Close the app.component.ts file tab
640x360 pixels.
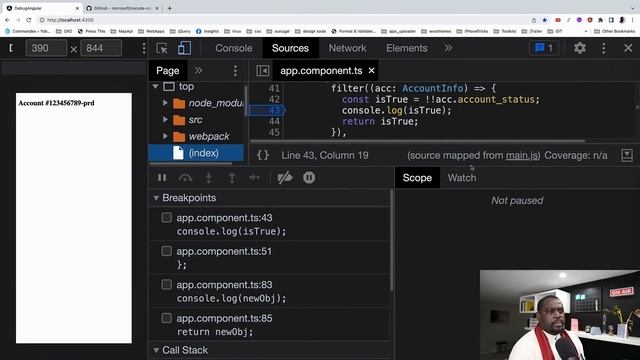tap(371, 71)
